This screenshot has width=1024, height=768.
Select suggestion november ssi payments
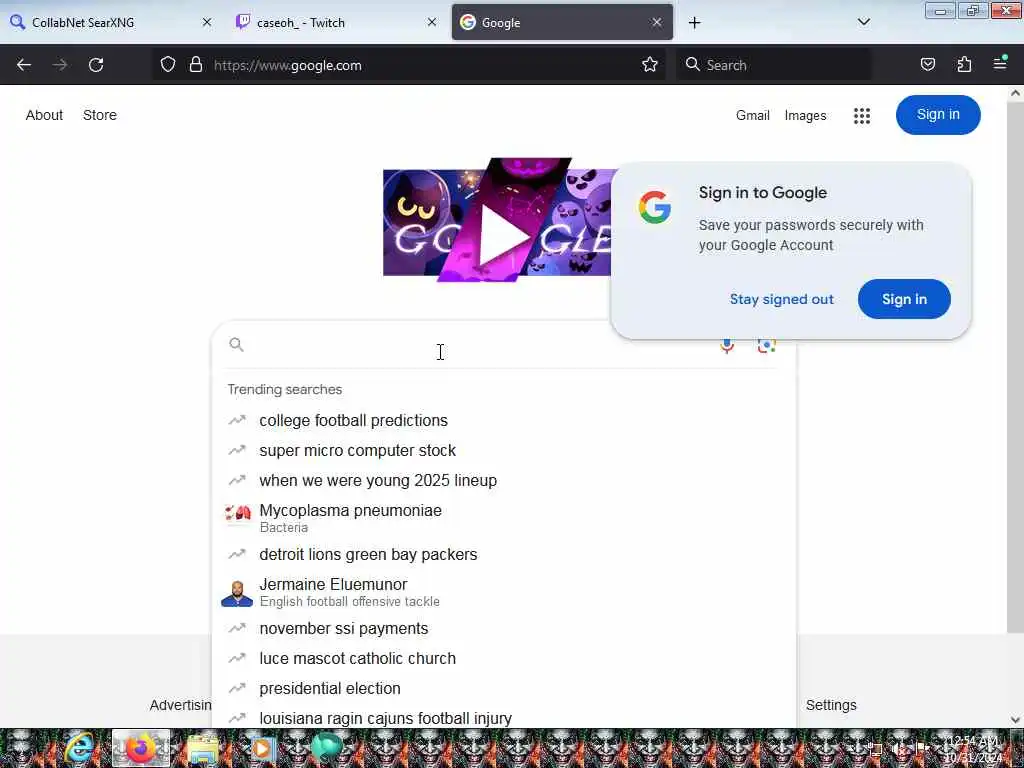(x=504, y=628)
